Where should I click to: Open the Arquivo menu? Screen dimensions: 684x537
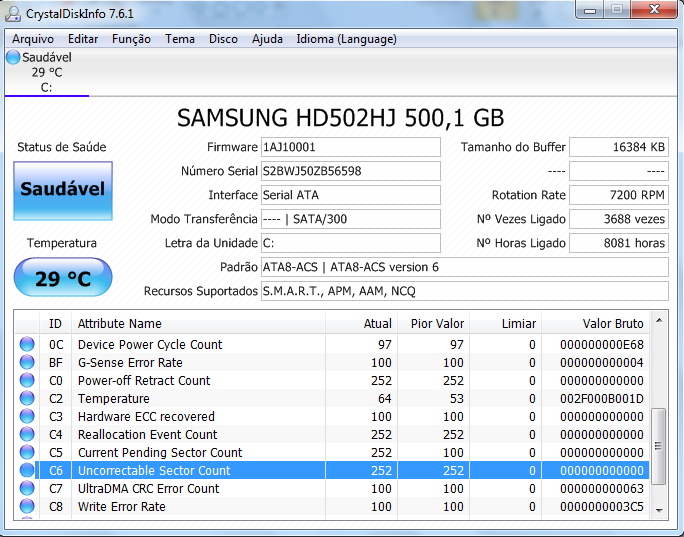click(33, 39)
